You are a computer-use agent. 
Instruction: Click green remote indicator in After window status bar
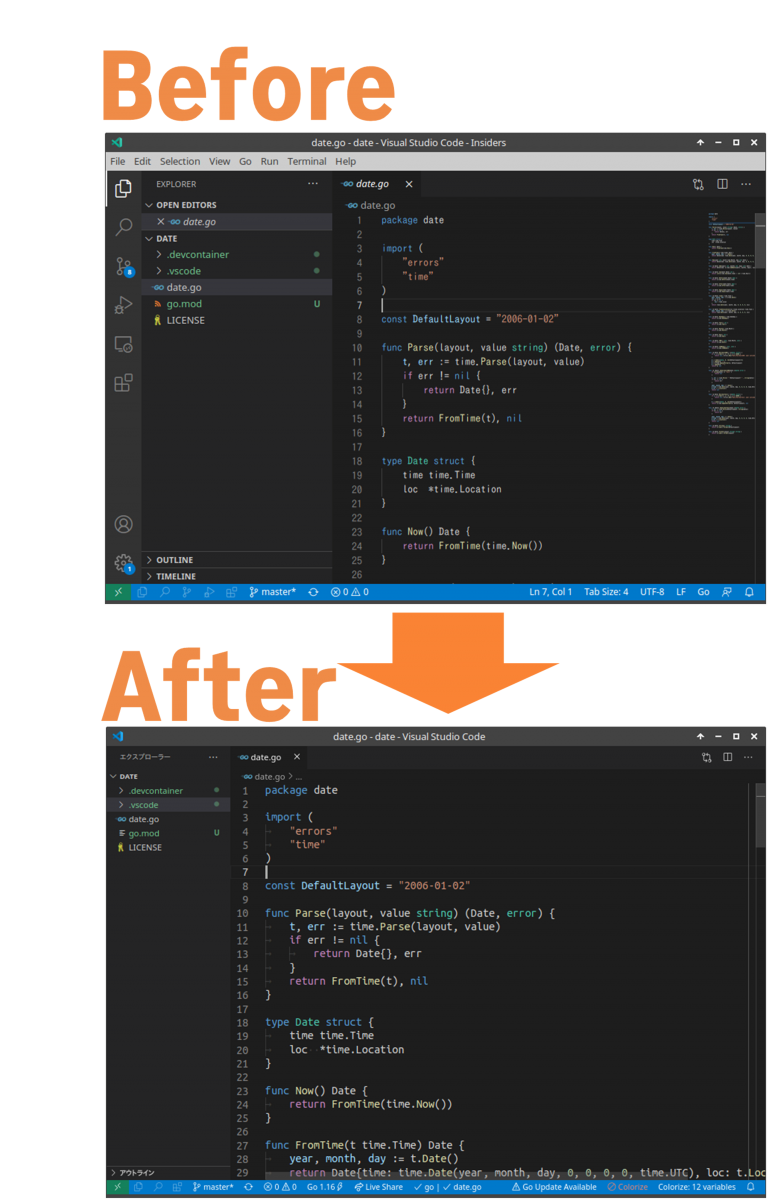click(117, 1187)
